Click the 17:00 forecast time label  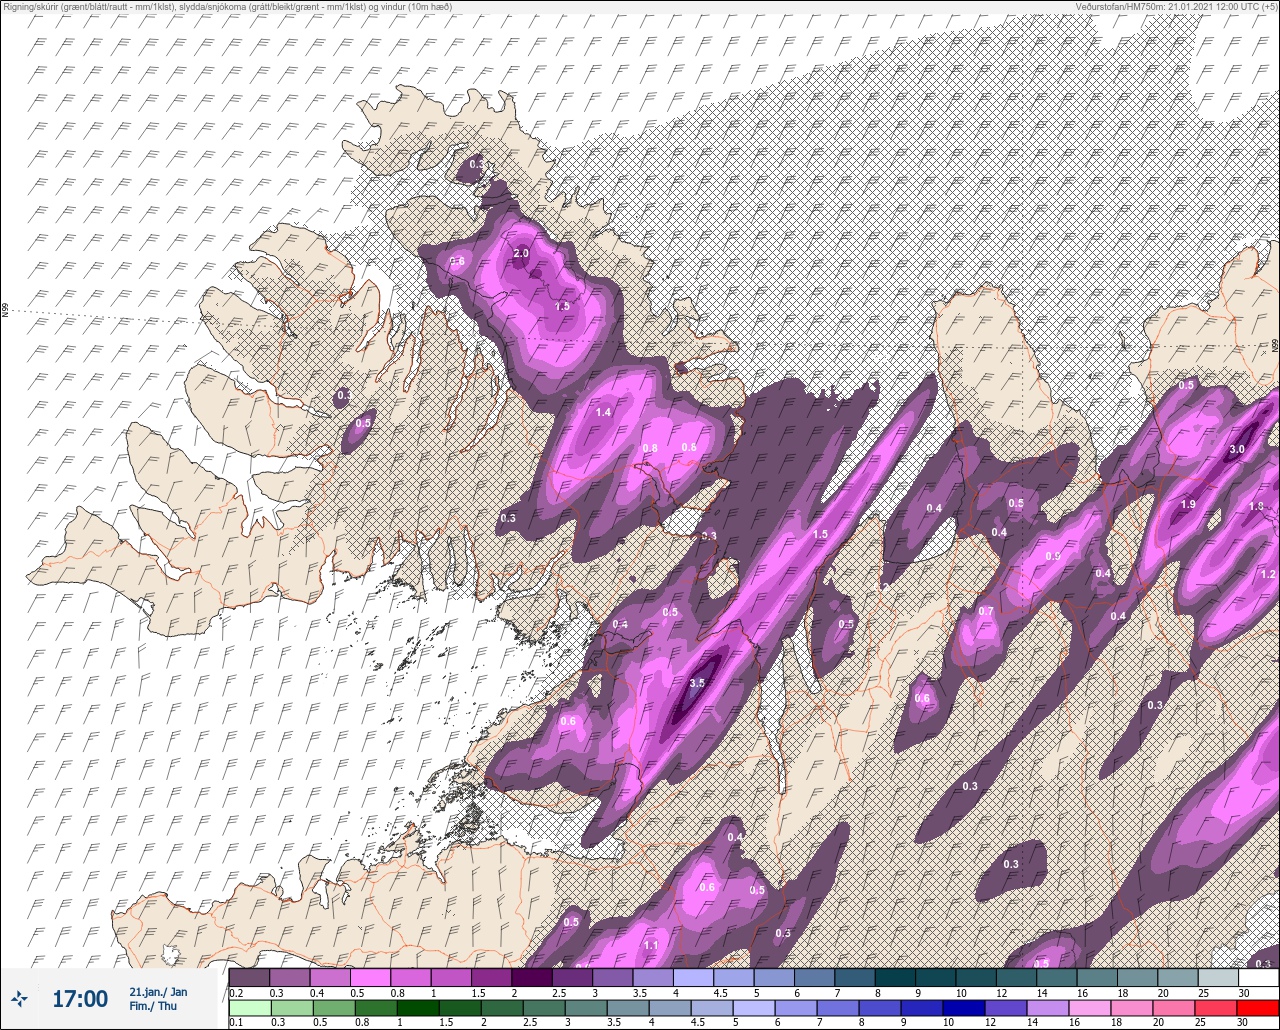click(x=80, y=999)
